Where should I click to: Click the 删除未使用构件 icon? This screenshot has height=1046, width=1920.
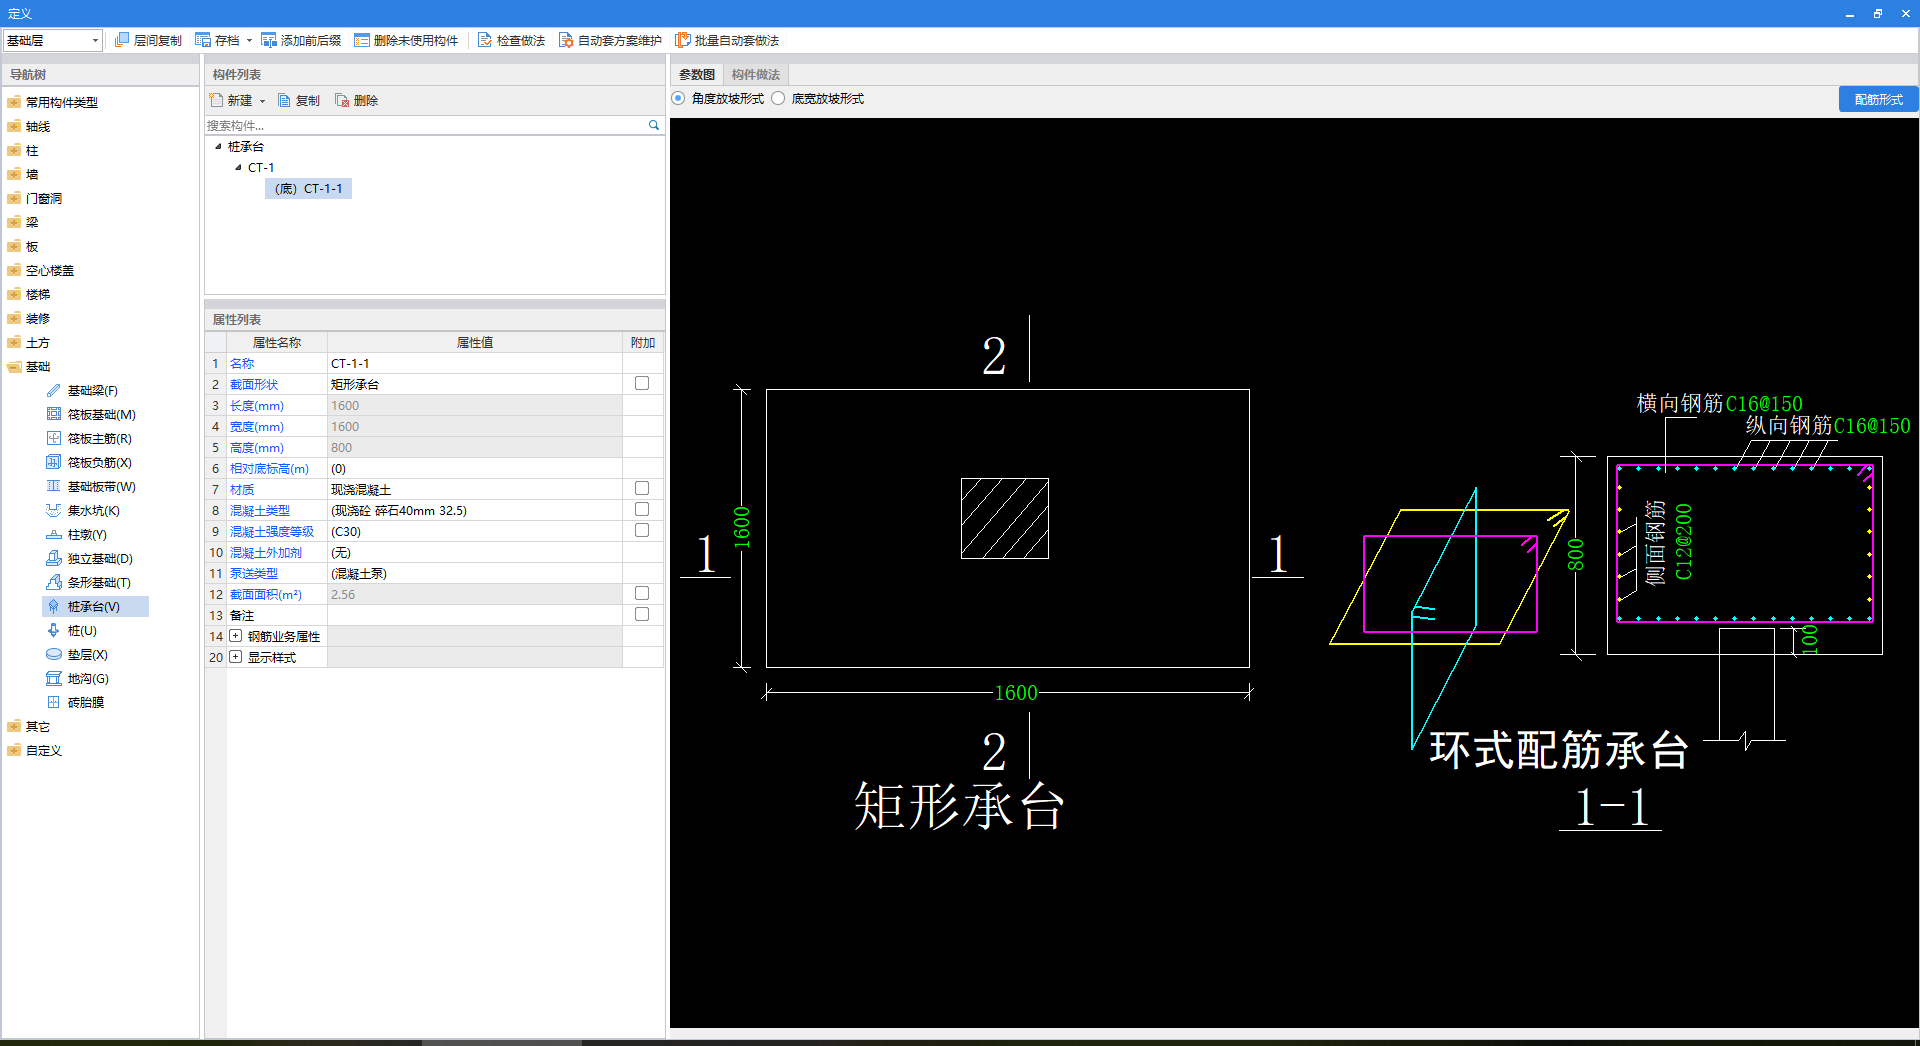click(362, 40)
